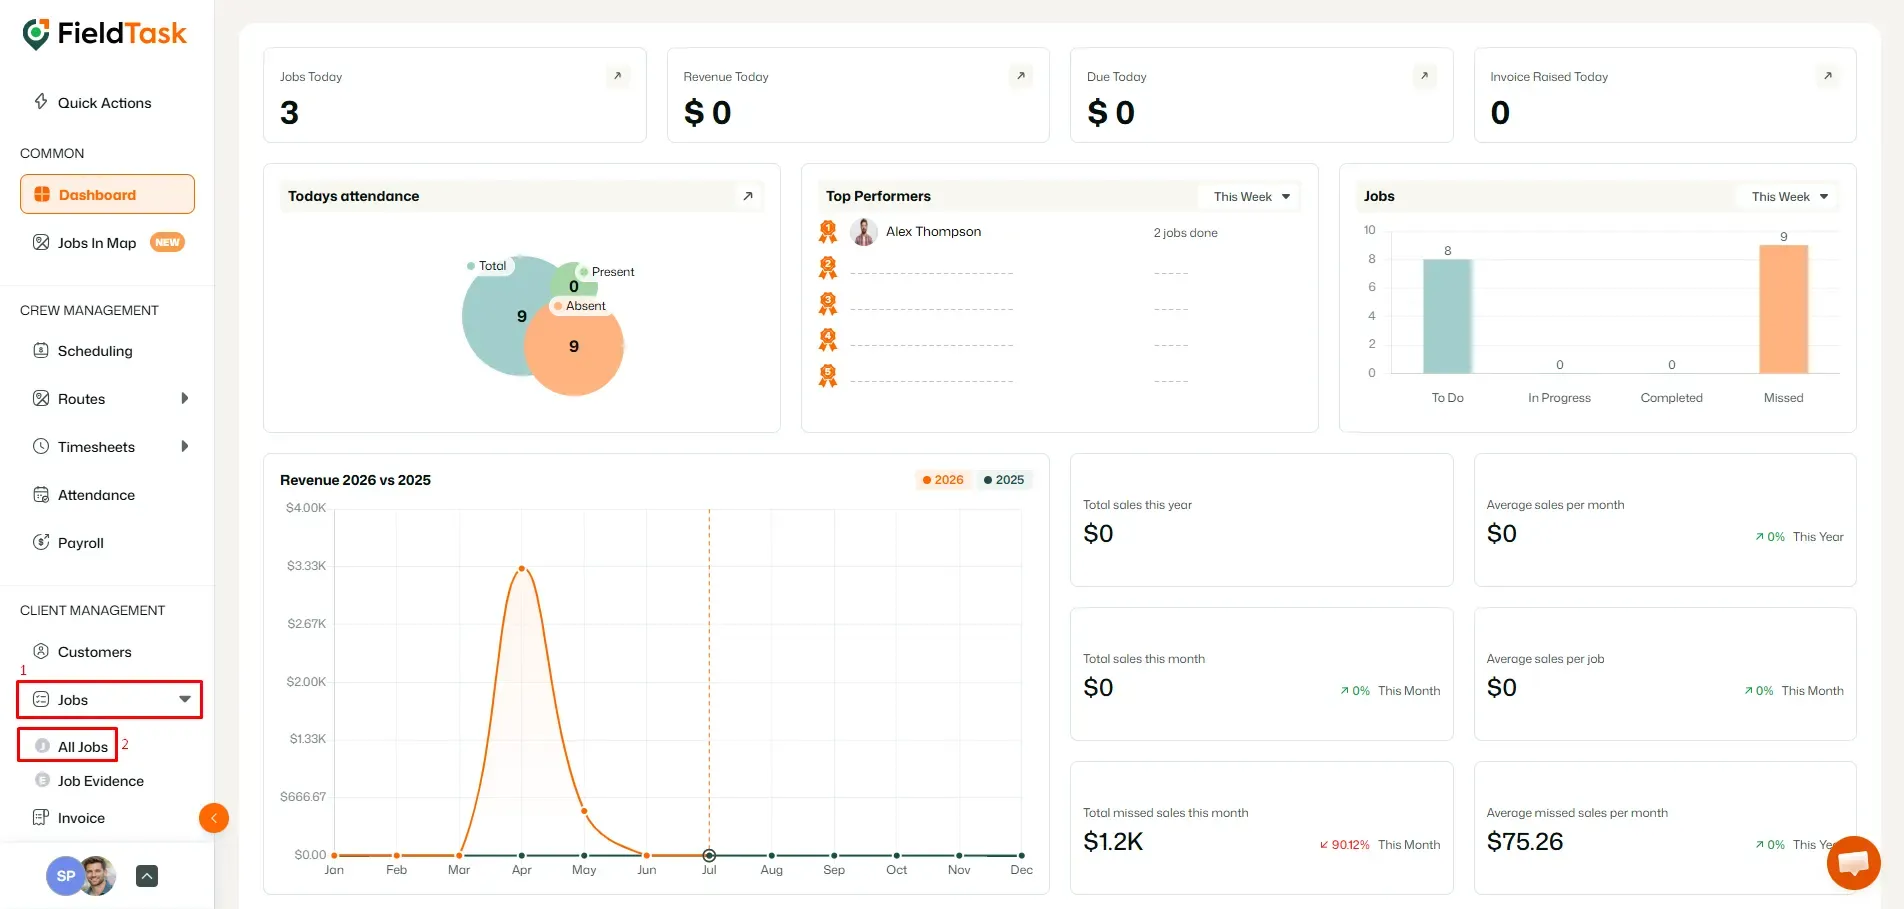Click the rank 5 medal badge
The height and width of the screenshot is (909, 1904).
pyautogui.click(x=828, y=376)
